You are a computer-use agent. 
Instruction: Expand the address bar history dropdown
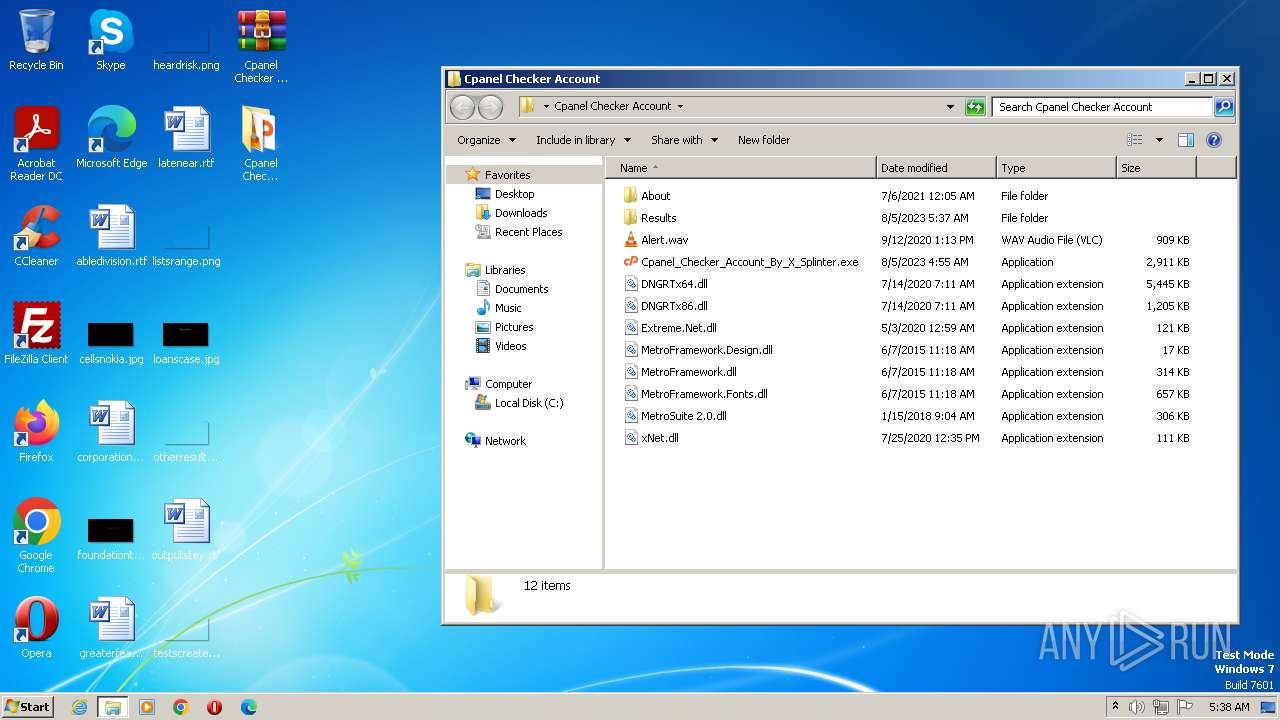(x=950, y=107)
